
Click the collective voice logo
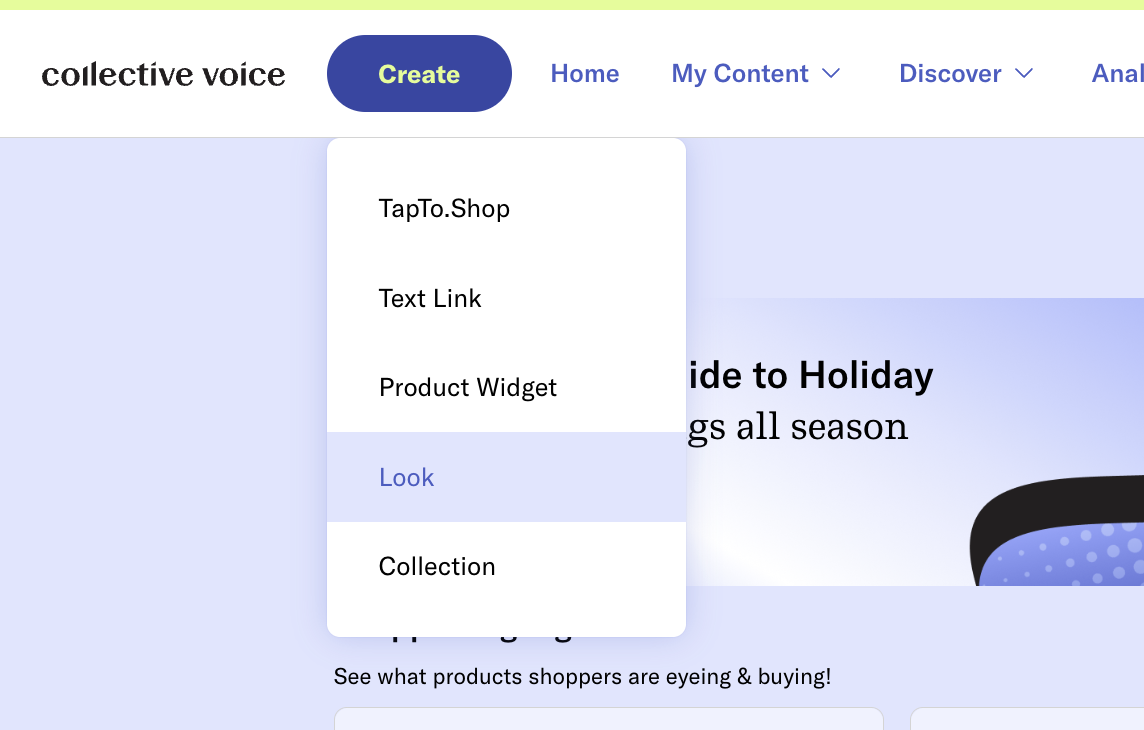(163, 74)
